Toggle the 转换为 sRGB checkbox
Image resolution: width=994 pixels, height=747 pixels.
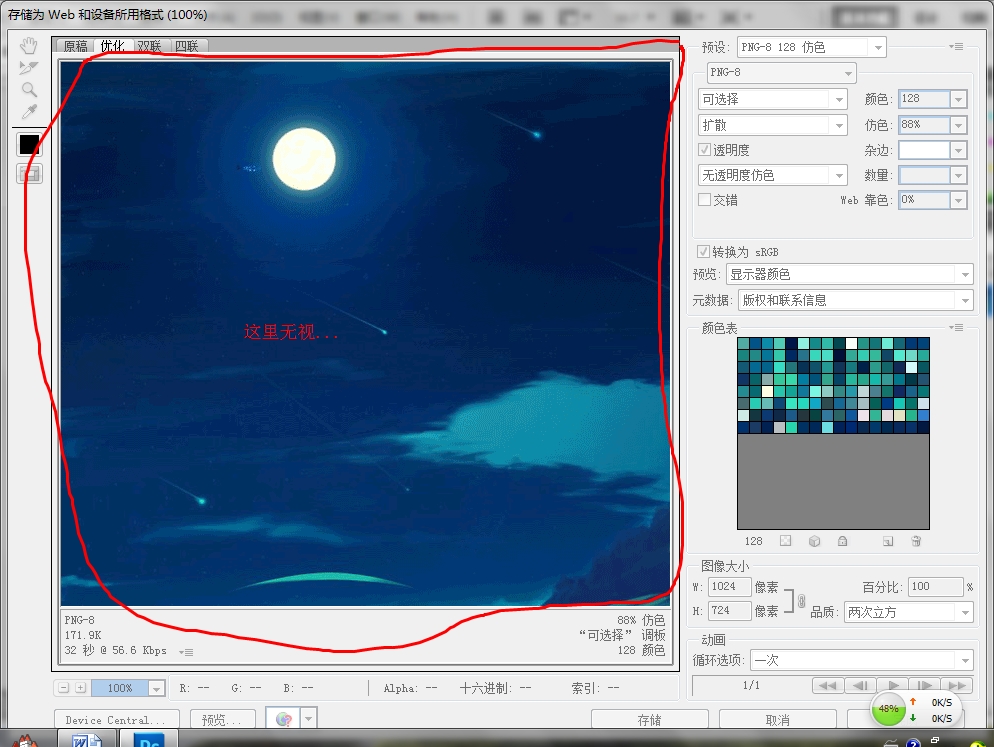click(703, 252)
